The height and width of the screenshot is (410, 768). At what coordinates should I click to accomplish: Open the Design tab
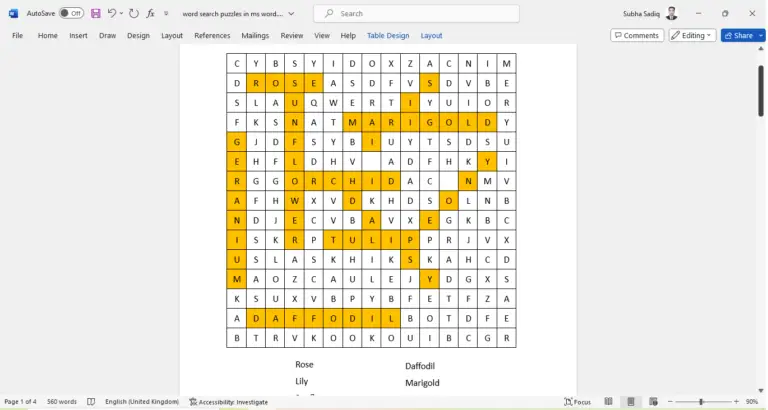[138, 35]
